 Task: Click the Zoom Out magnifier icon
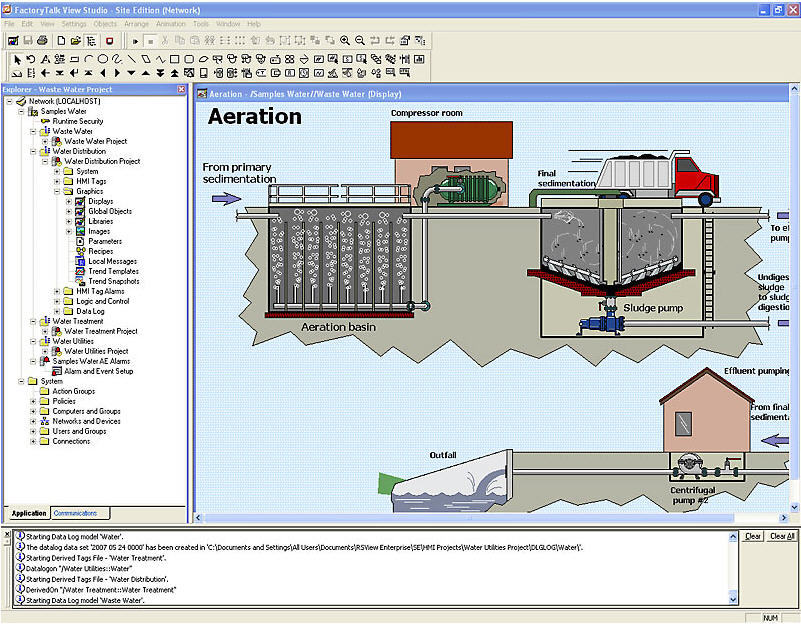click(x=360, y=41)
